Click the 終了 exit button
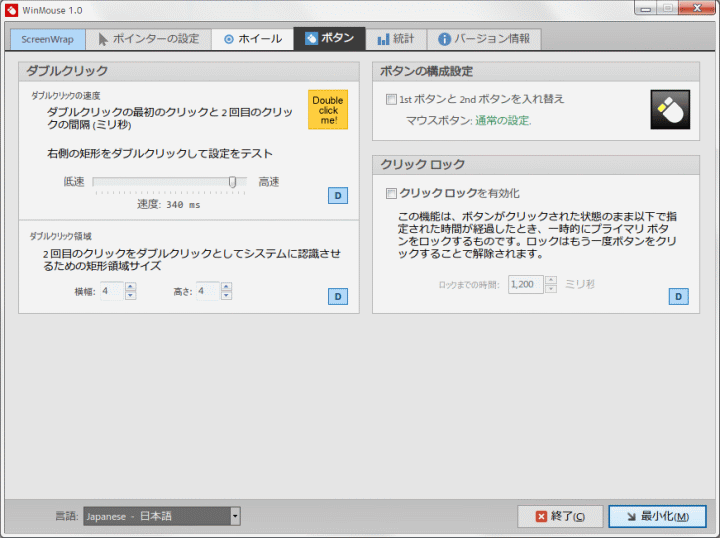 [560, 517]
